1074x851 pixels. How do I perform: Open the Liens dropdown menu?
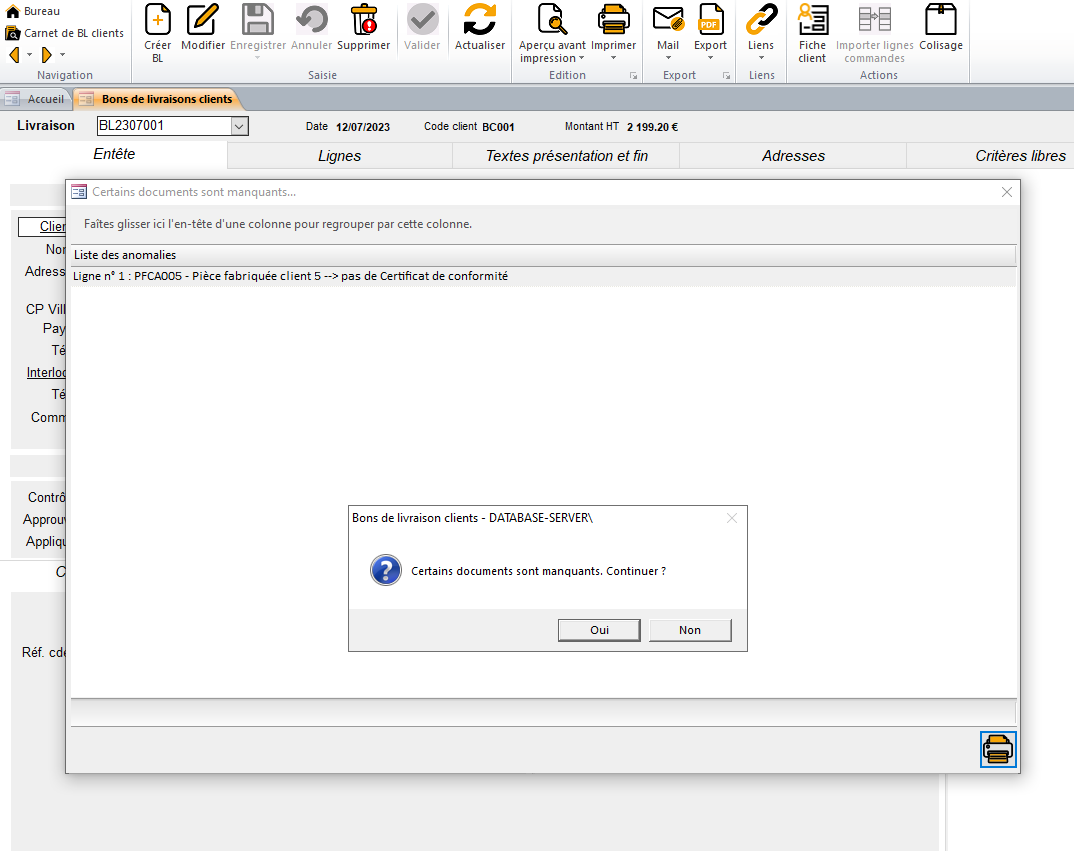(x=761, y=58)
